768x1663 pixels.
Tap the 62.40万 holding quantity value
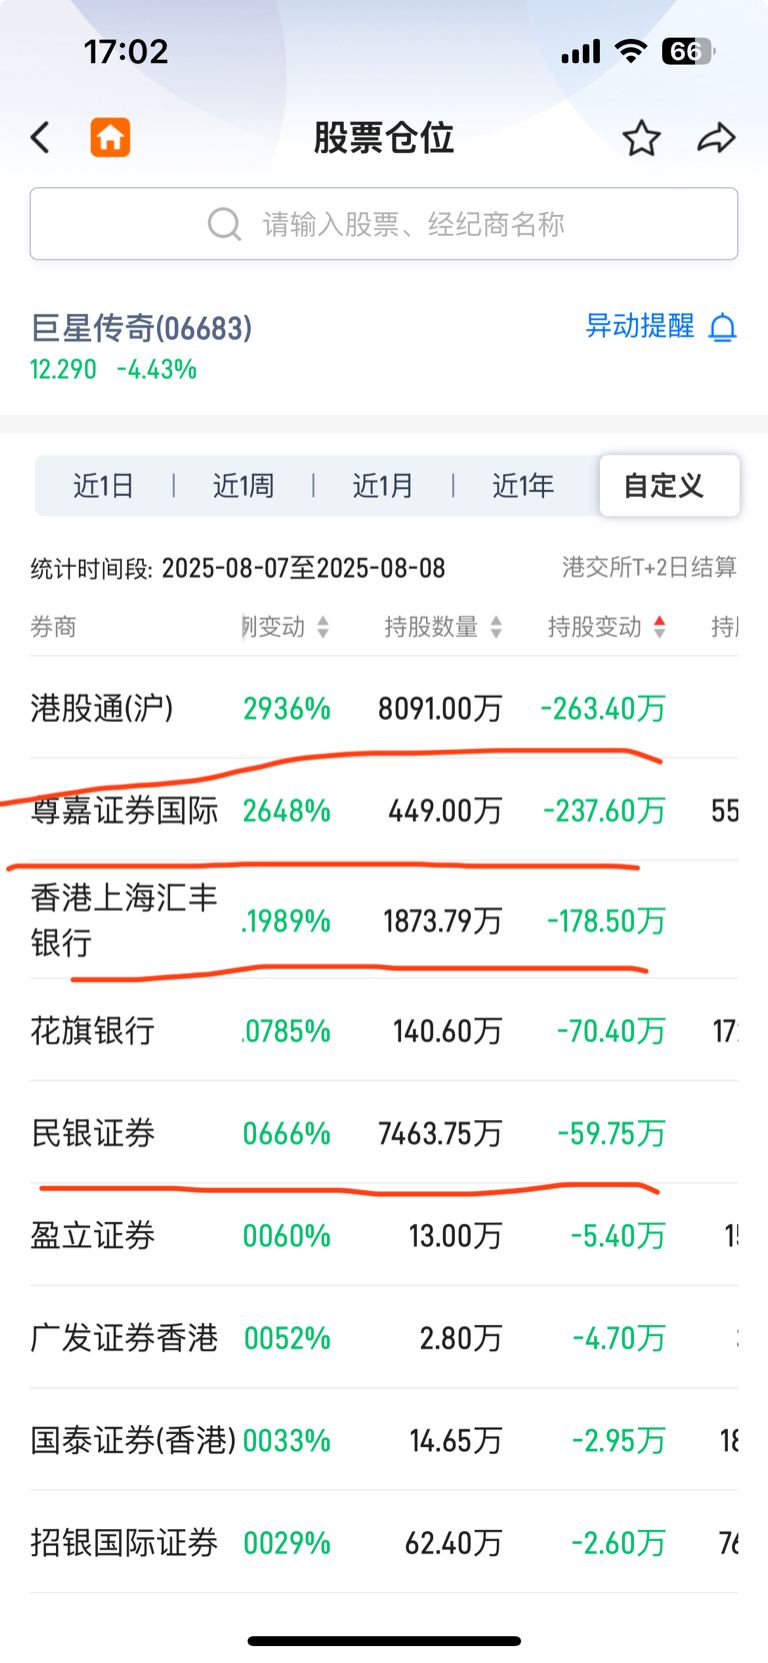tap(453, 1544)
